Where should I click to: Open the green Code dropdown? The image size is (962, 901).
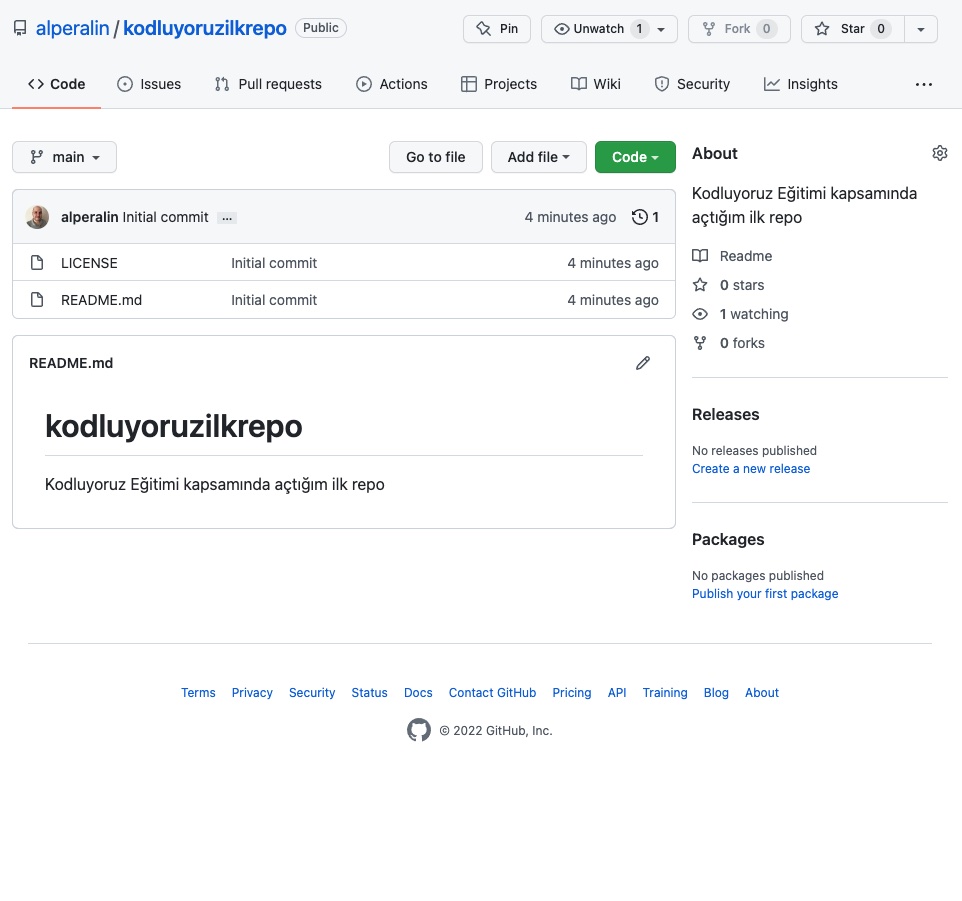635,157
